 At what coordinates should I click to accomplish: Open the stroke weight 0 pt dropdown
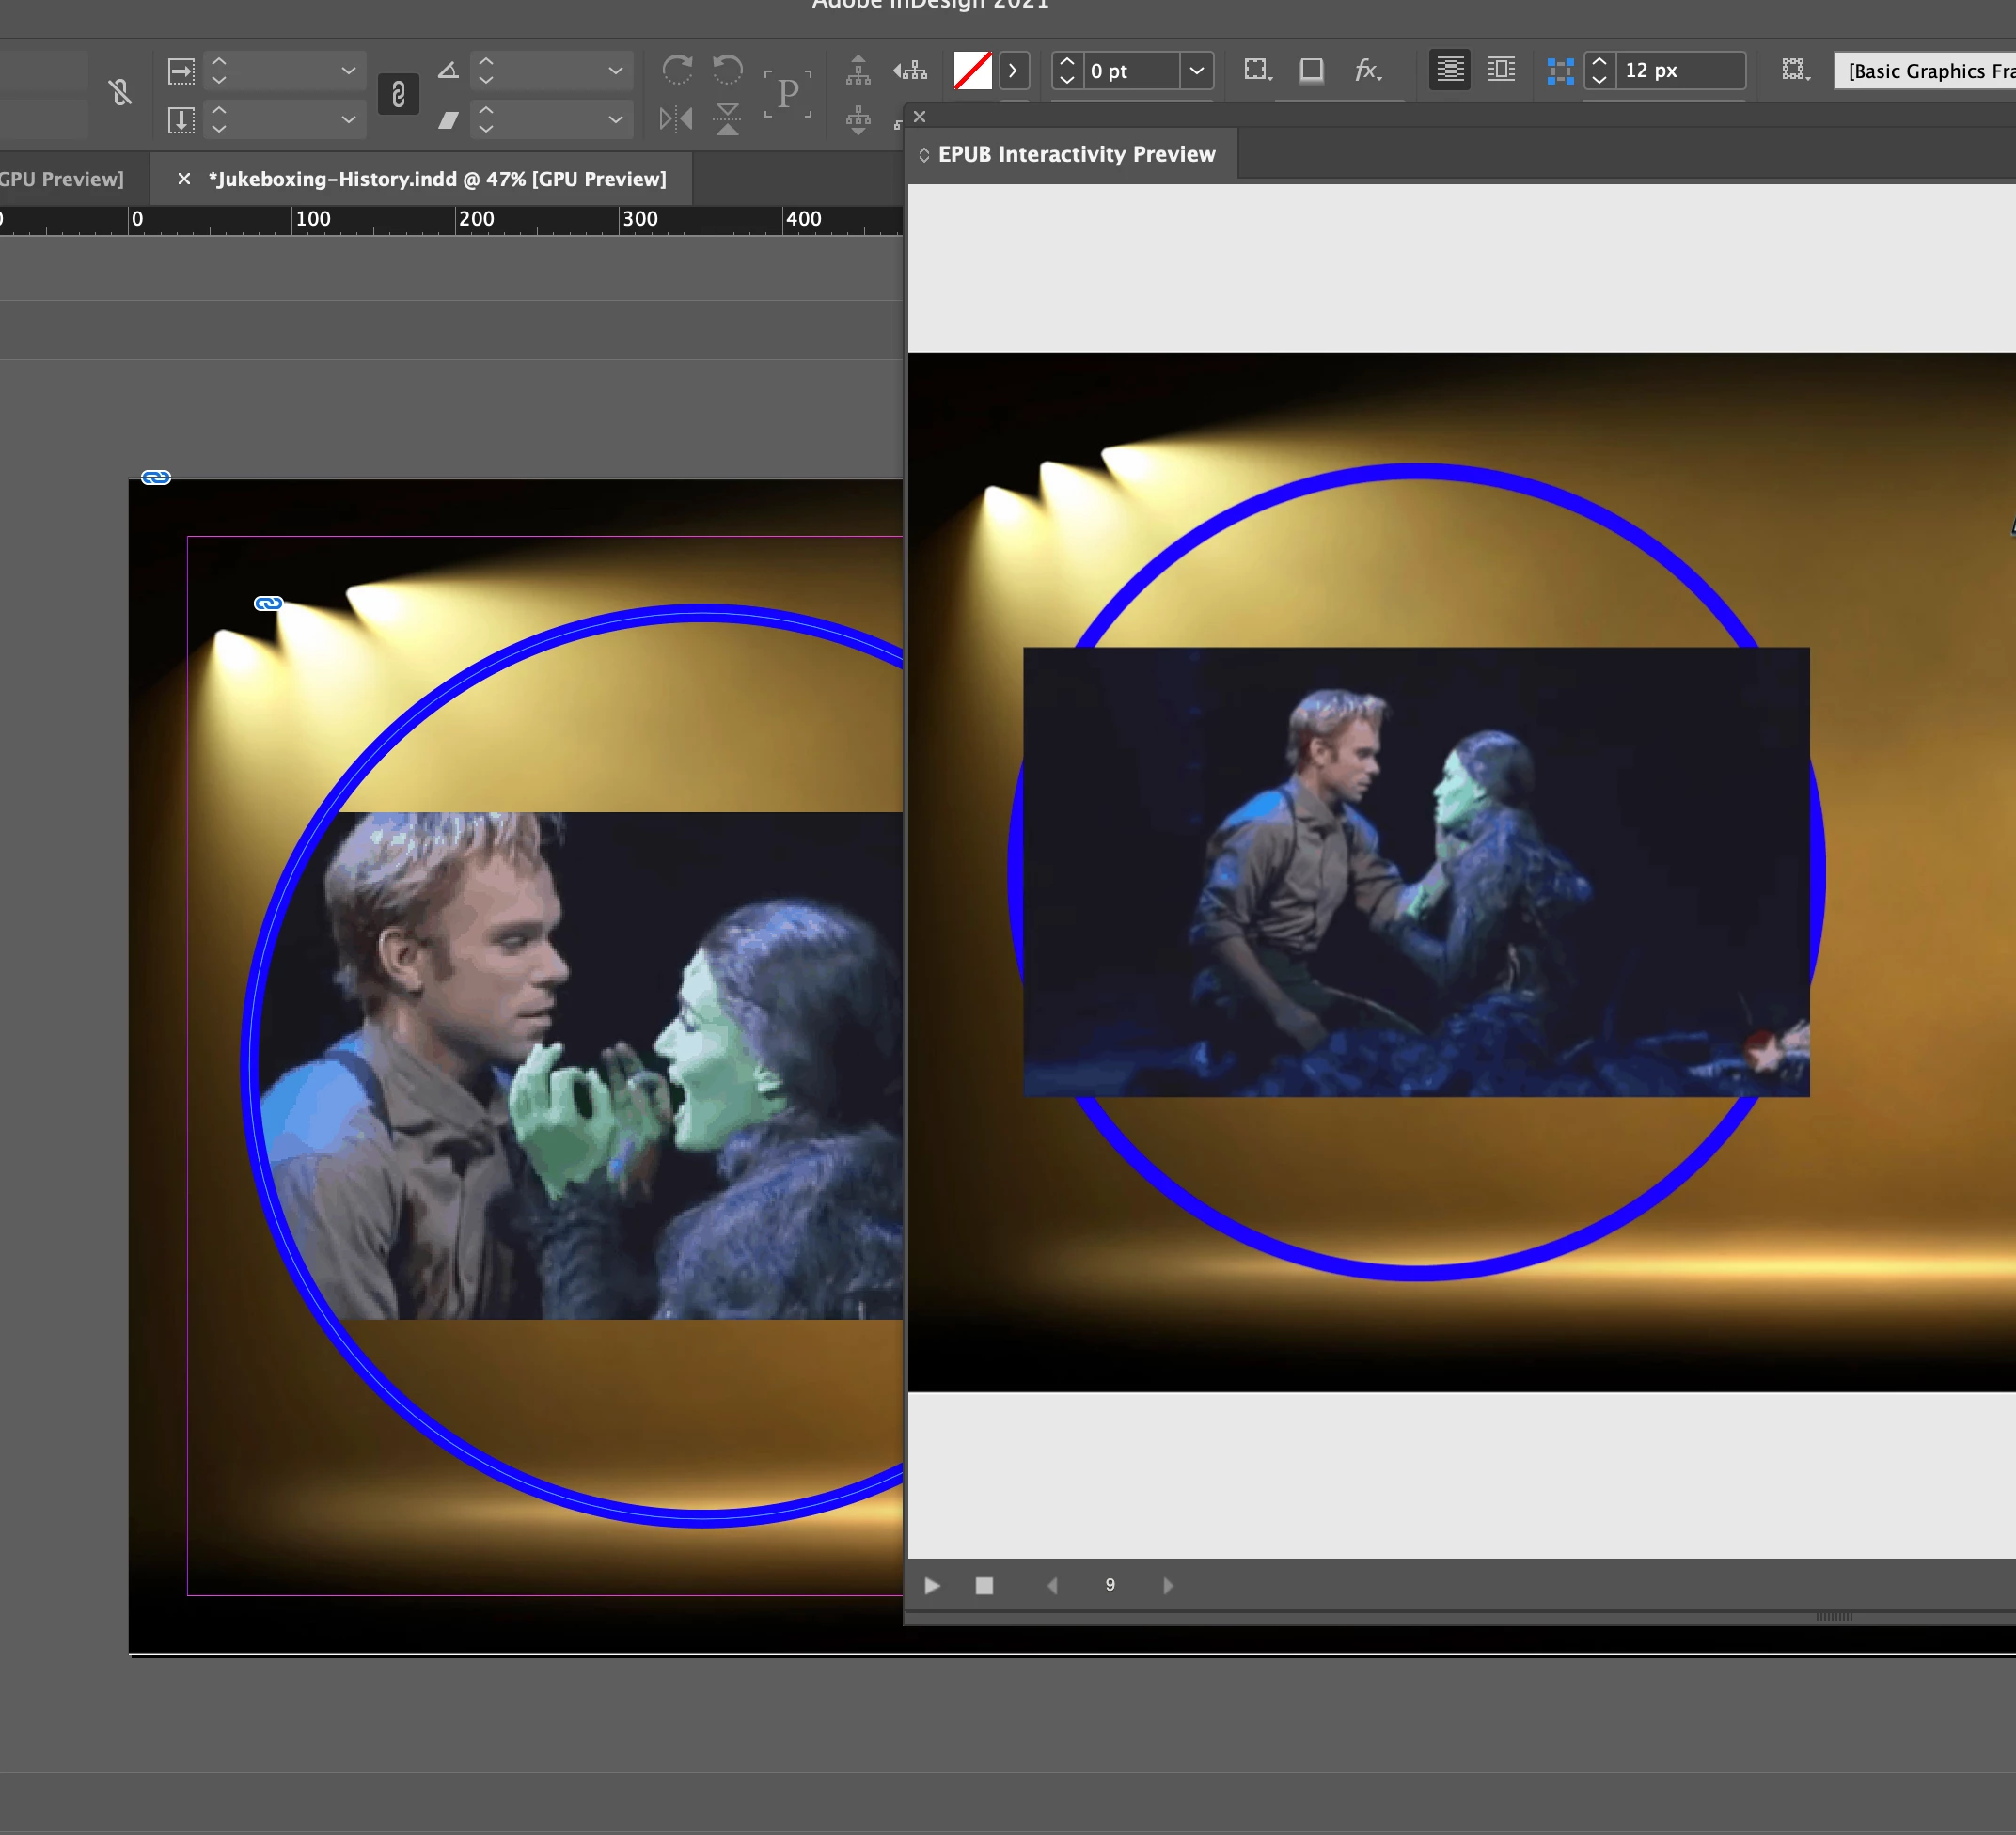(x=1196, y=70)
